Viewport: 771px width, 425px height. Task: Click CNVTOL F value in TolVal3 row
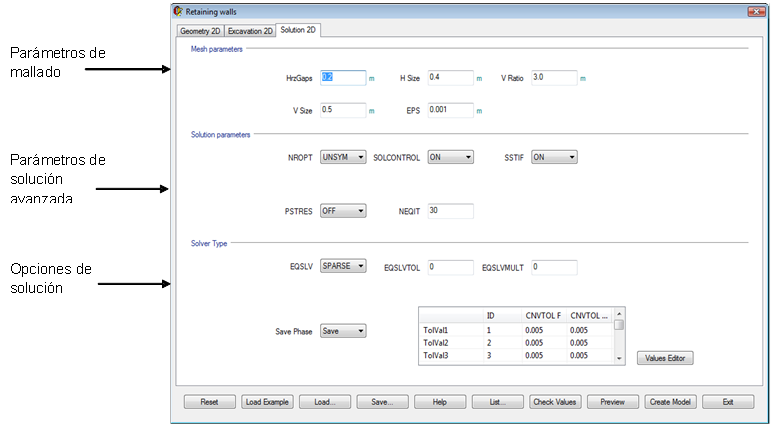tap(543, 355)
